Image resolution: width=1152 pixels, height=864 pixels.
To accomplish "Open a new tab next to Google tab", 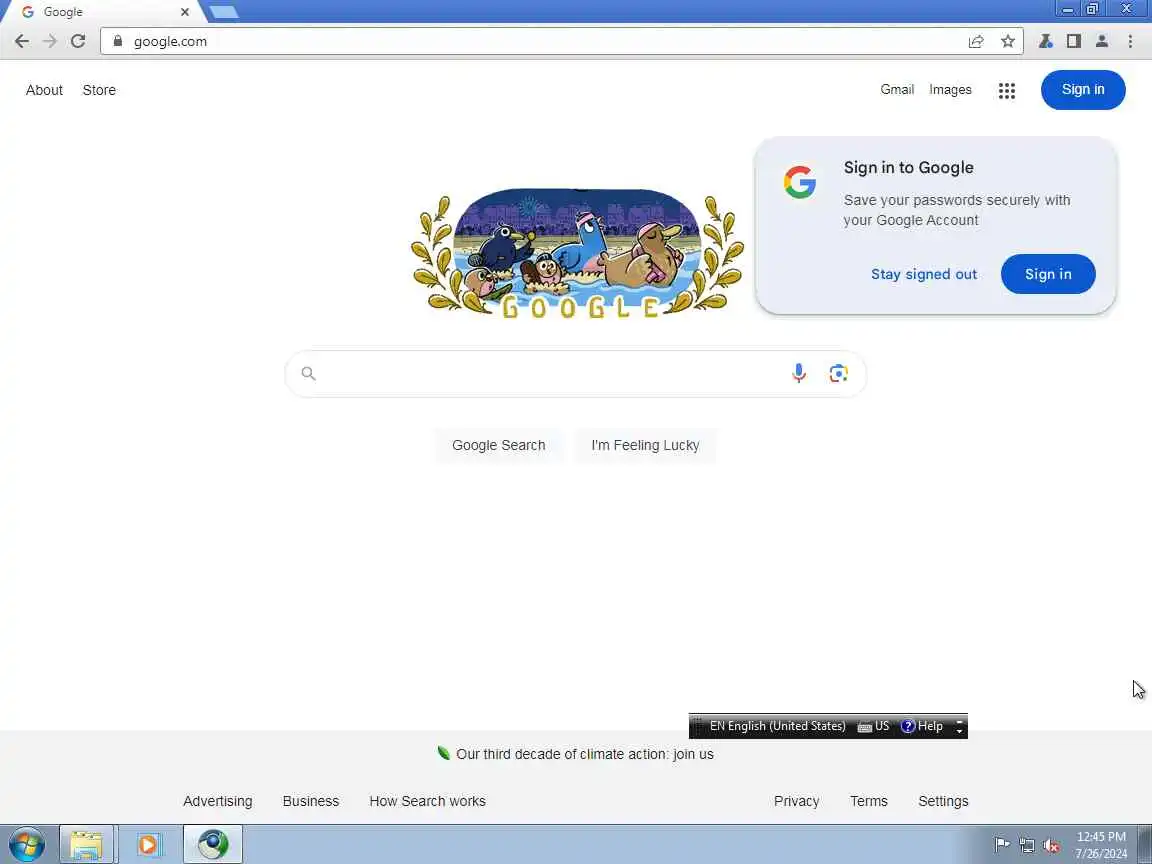I will 223,12.
